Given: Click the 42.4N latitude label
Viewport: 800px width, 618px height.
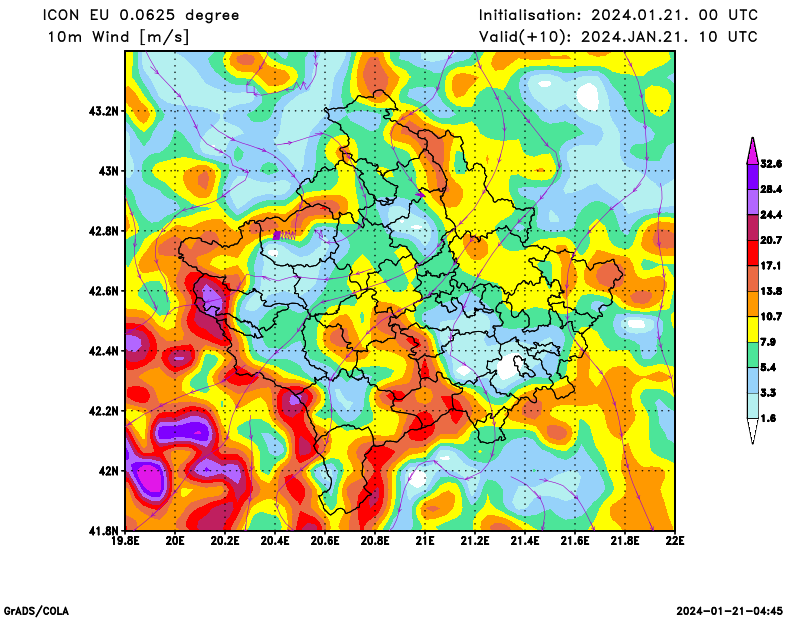Looking at the screenshot, I should pyautogui.click(x=105, y=351).
